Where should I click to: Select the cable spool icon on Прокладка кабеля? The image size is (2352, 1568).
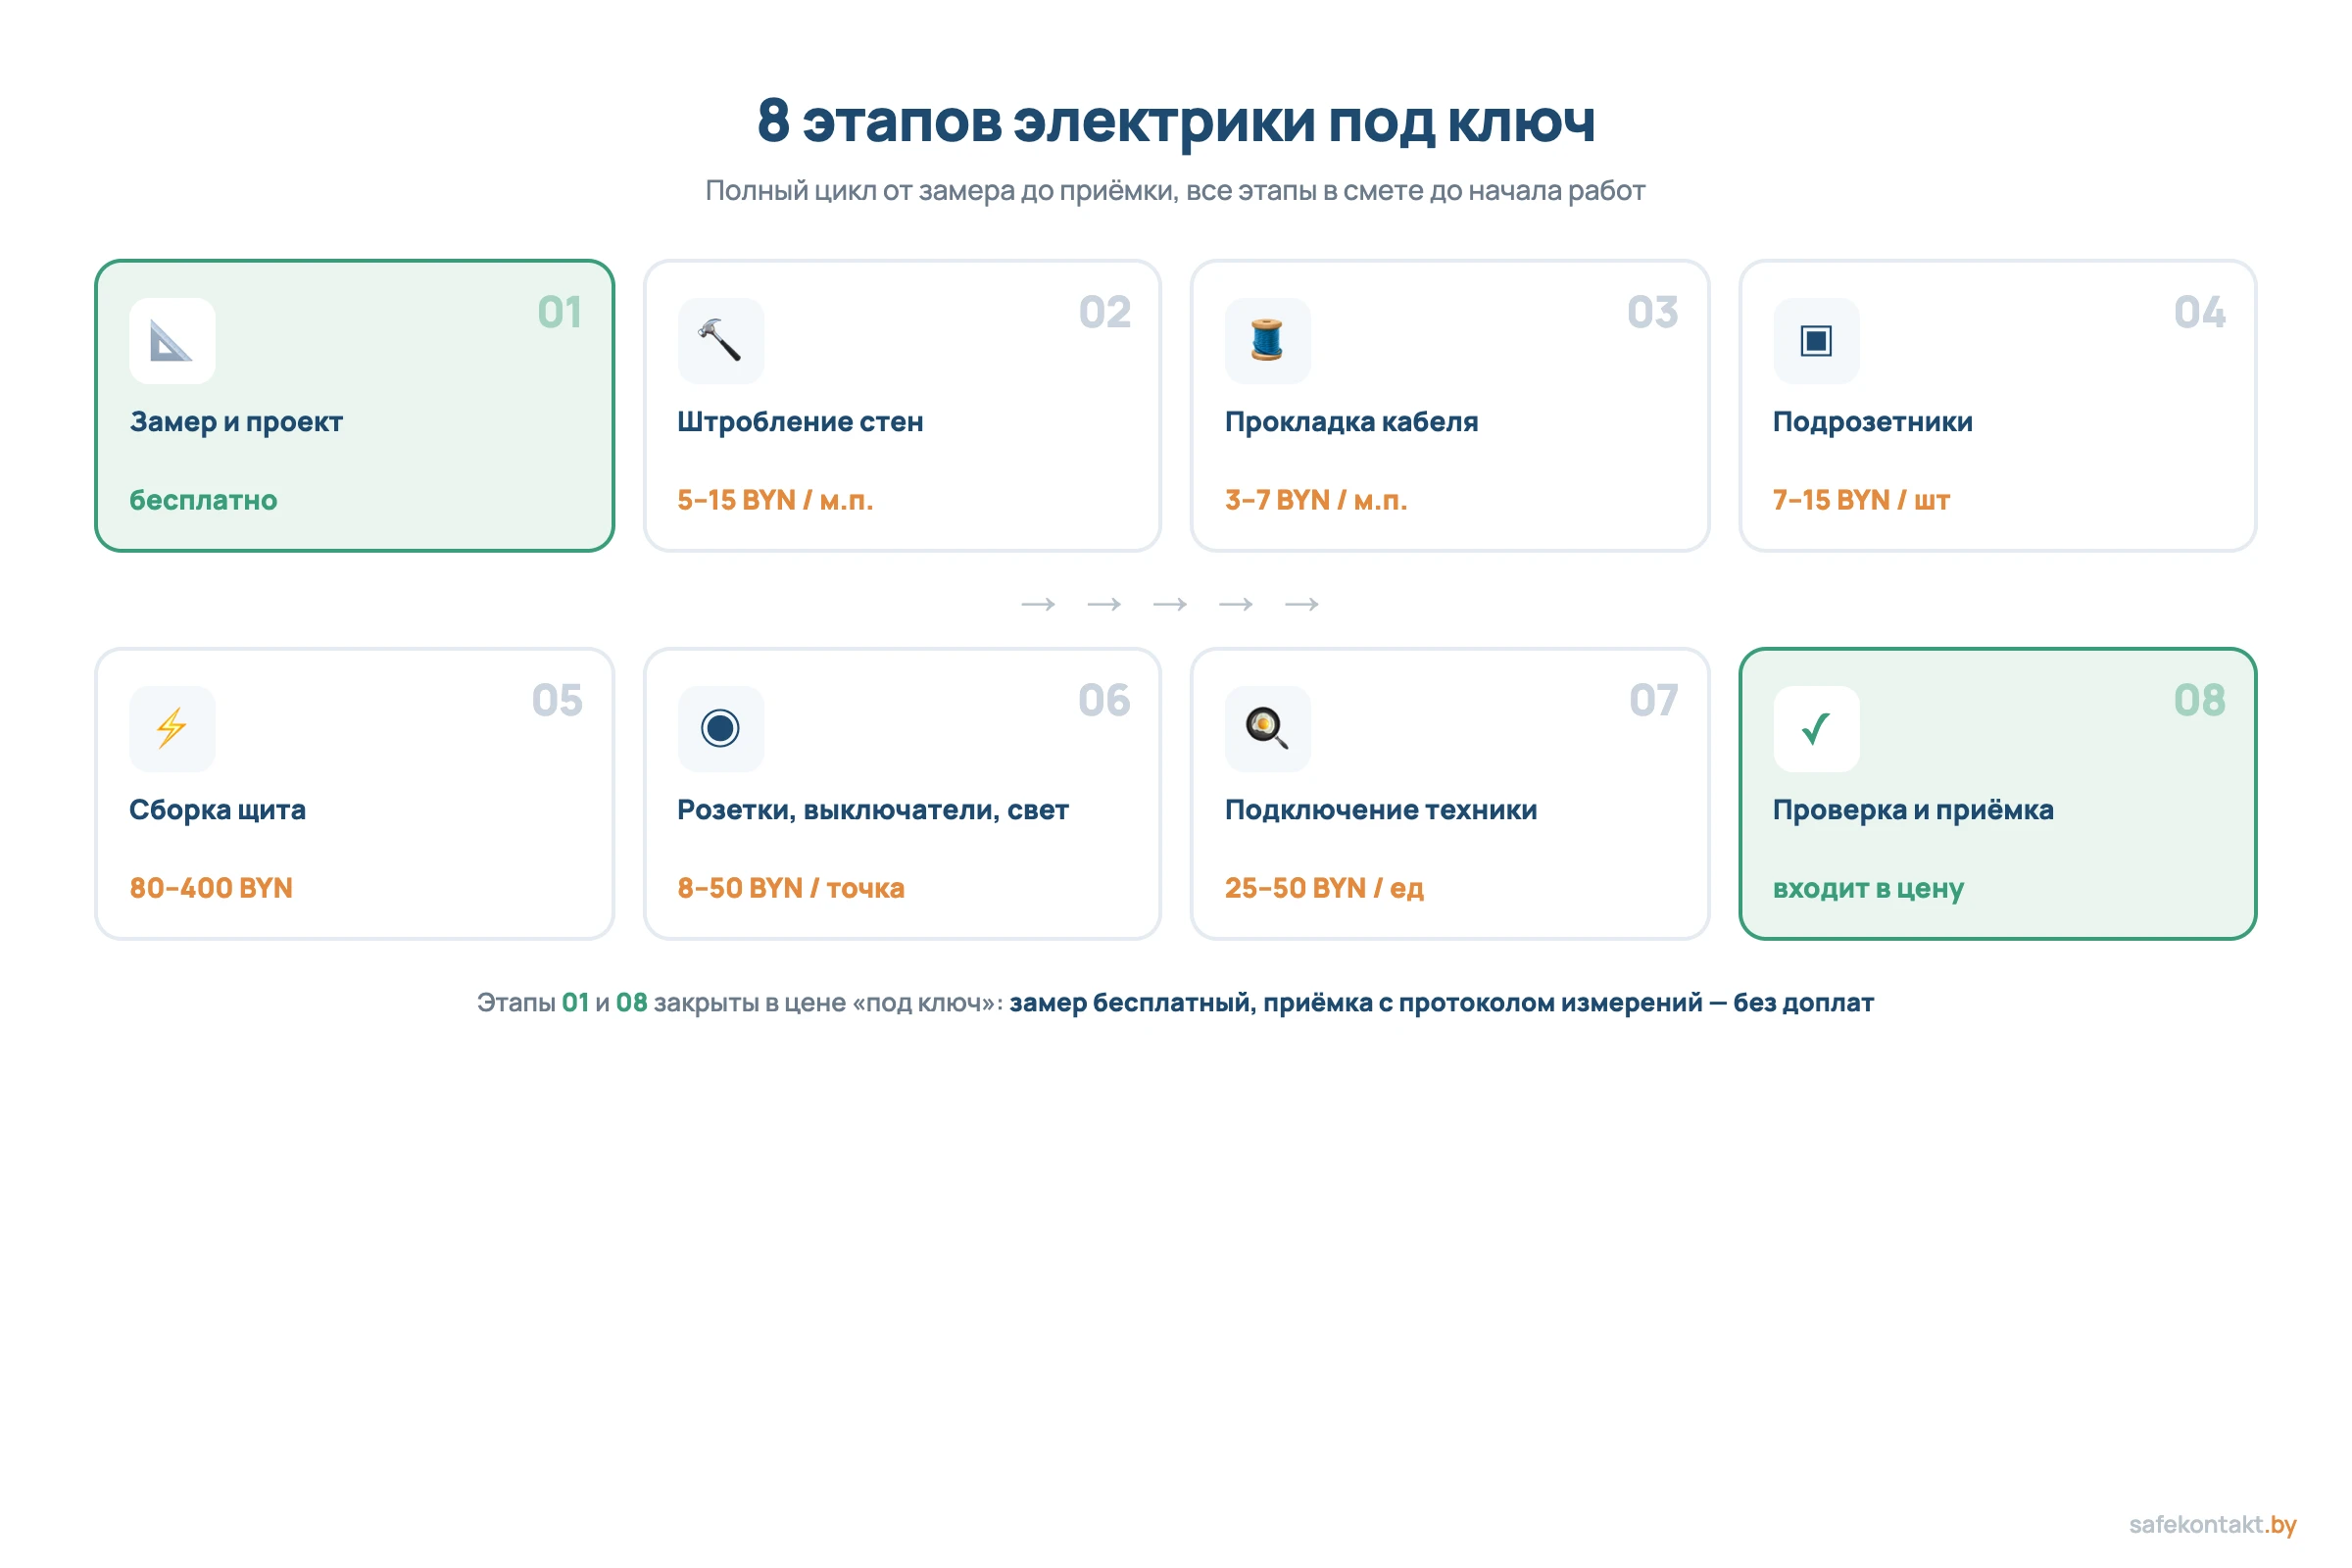tap(1268, 340)
